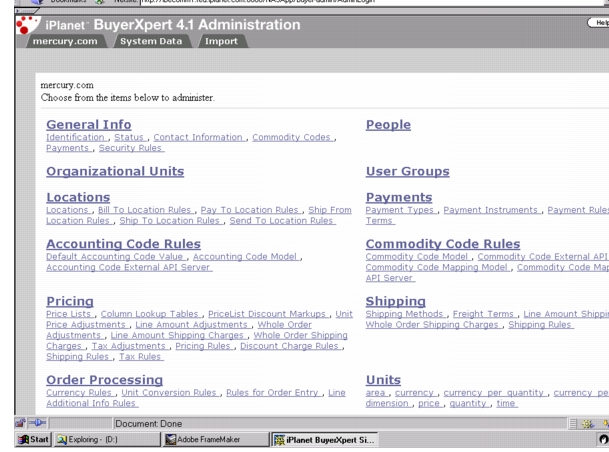The image size is (609, 452).
Task: Open the Terms link under Payments
Action: 379,221
